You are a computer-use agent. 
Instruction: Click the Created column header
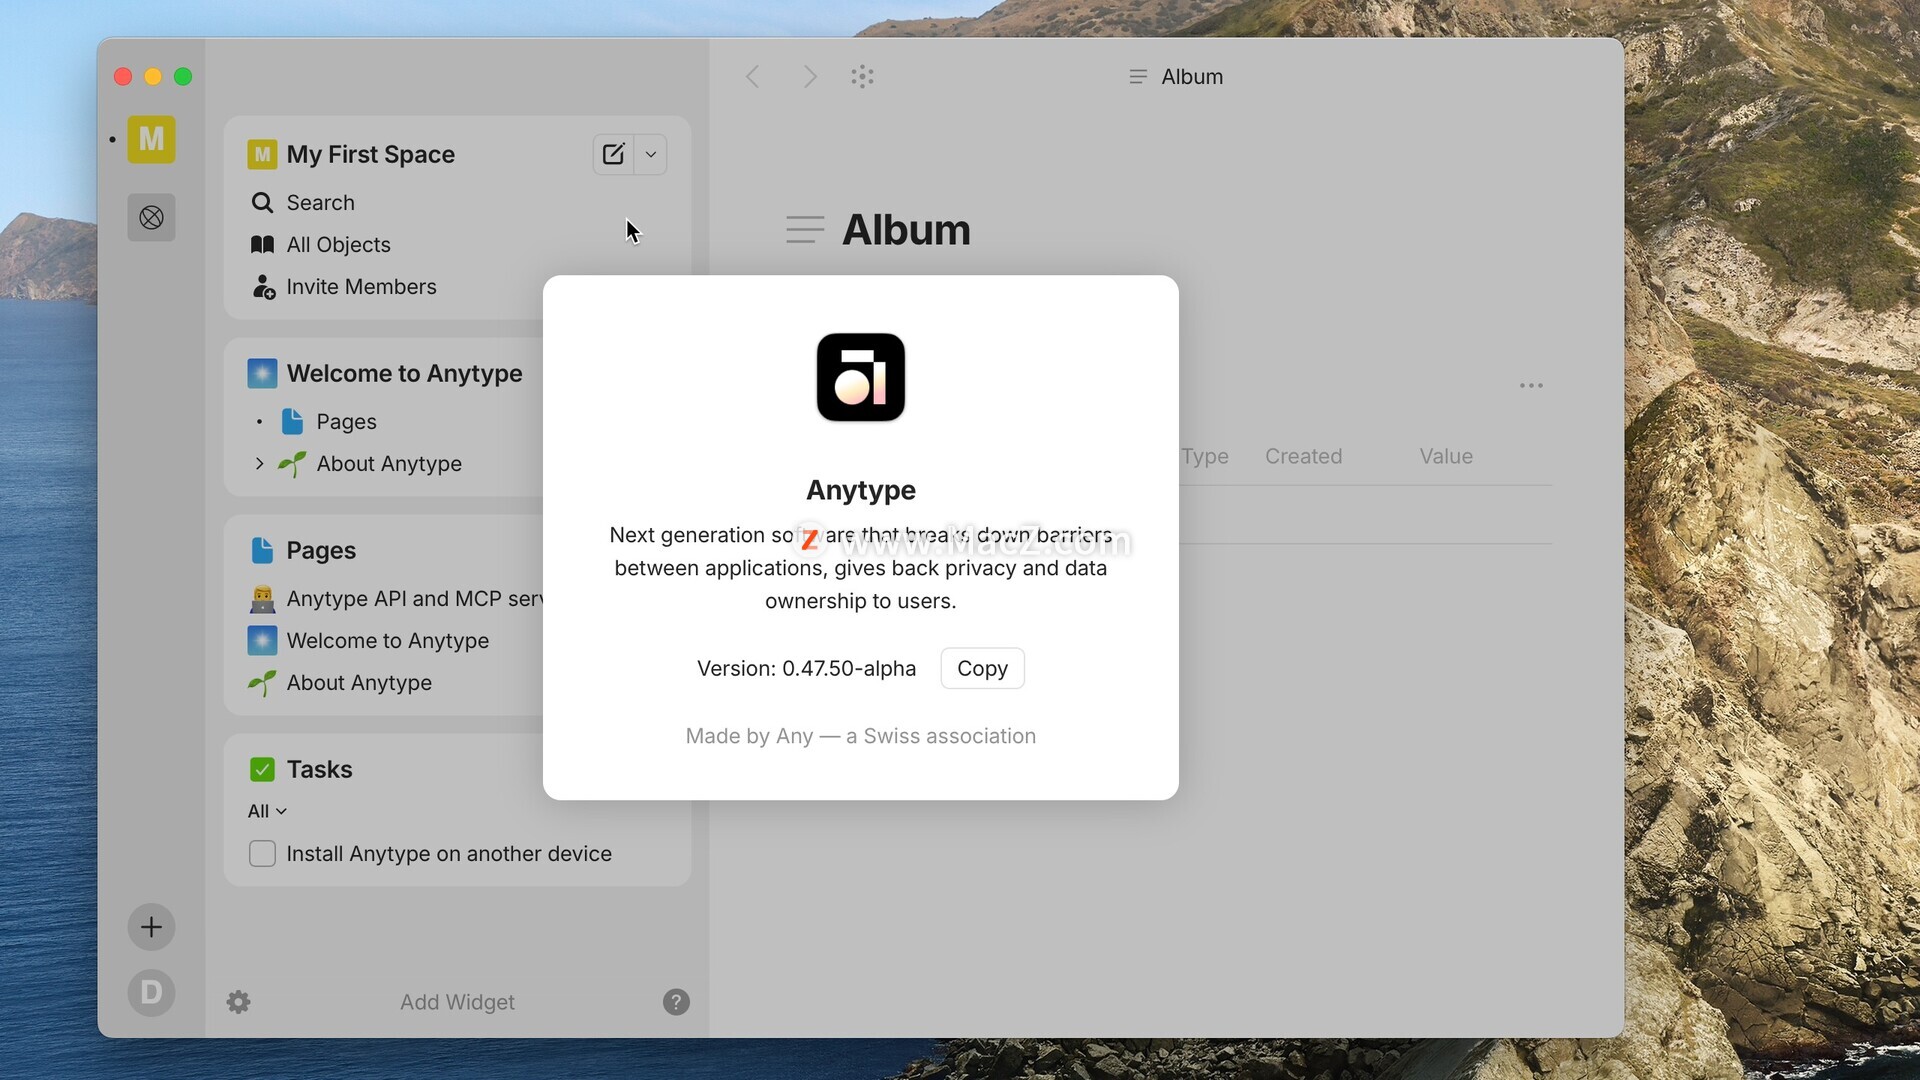(x=1303, y=456)
